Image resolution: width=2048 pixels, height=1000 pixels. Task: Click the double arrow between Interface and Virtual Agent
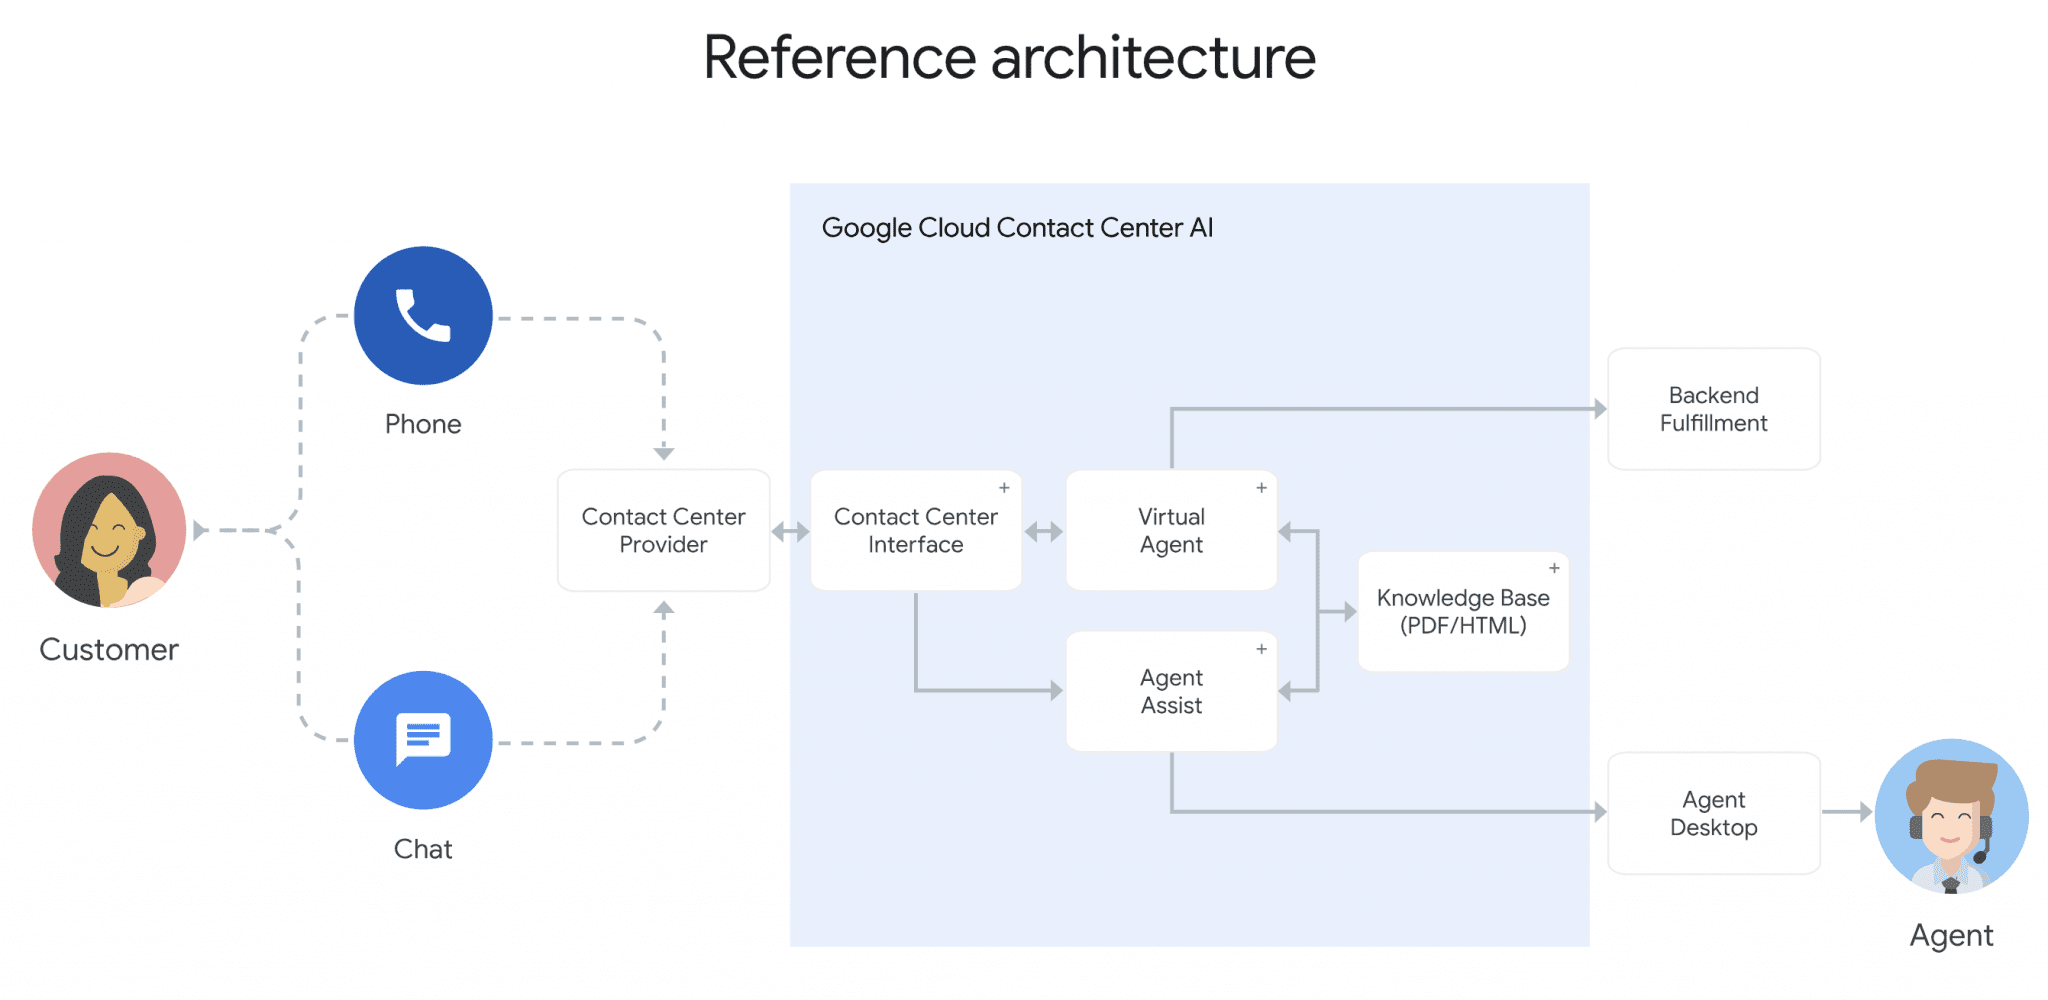(1044, 532)
